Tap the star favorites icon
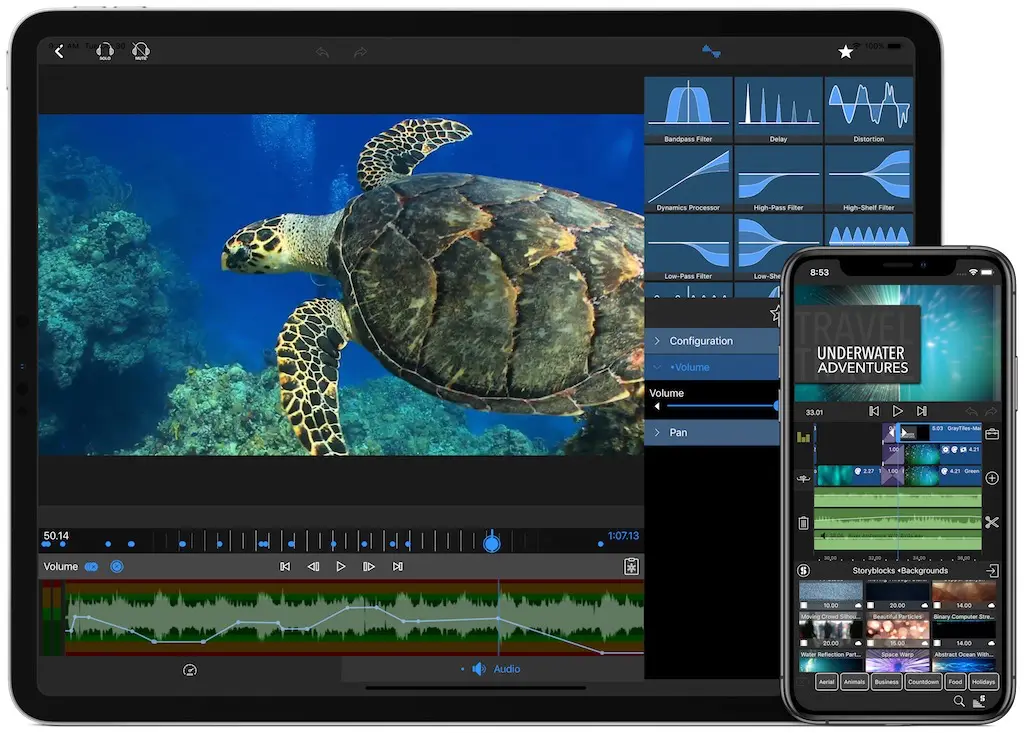 (x=846, y=51)
